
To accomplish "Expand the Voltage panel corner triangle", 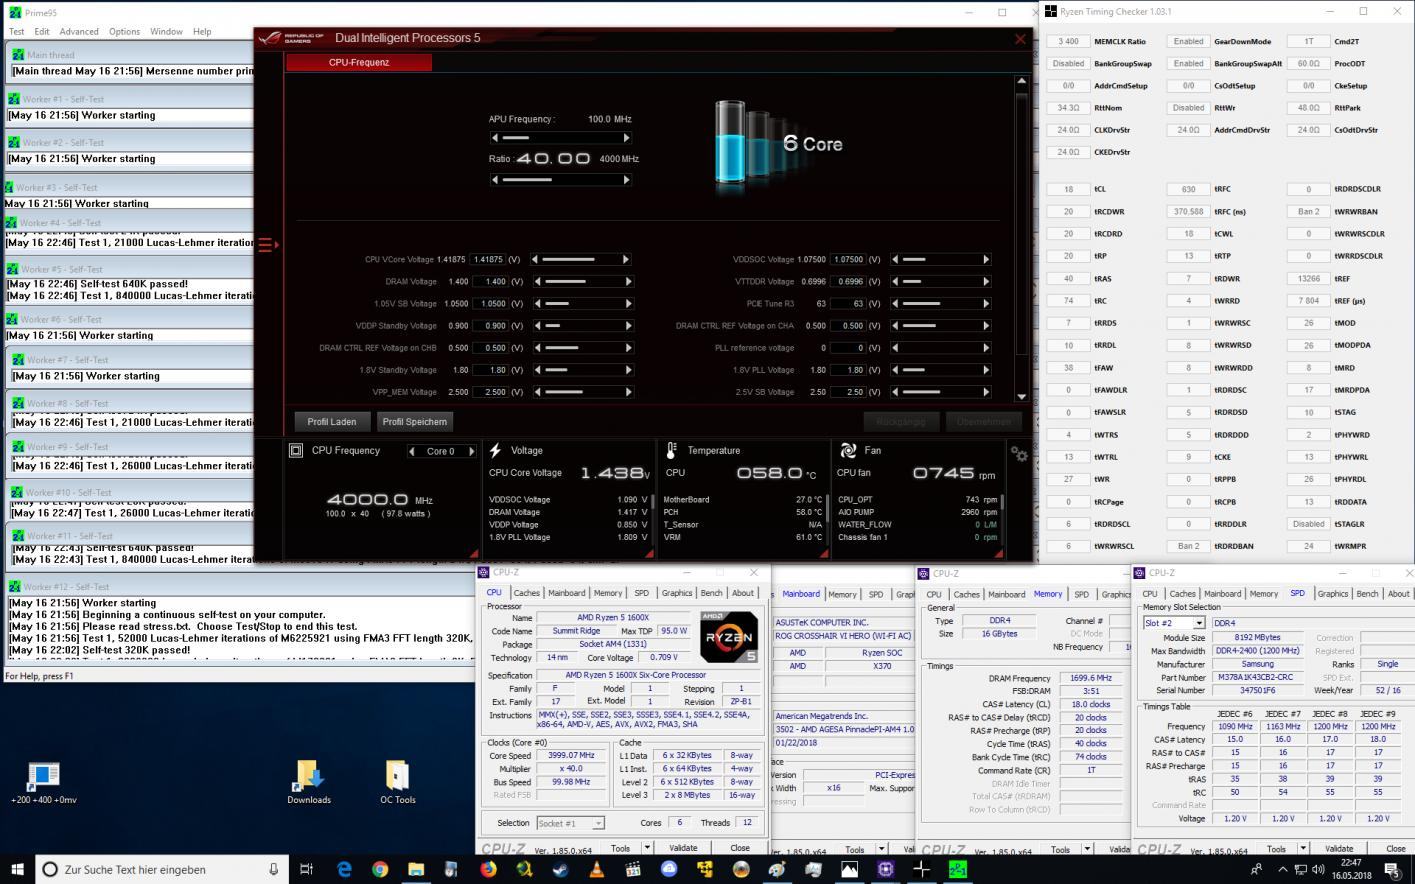I will [649, 552].
